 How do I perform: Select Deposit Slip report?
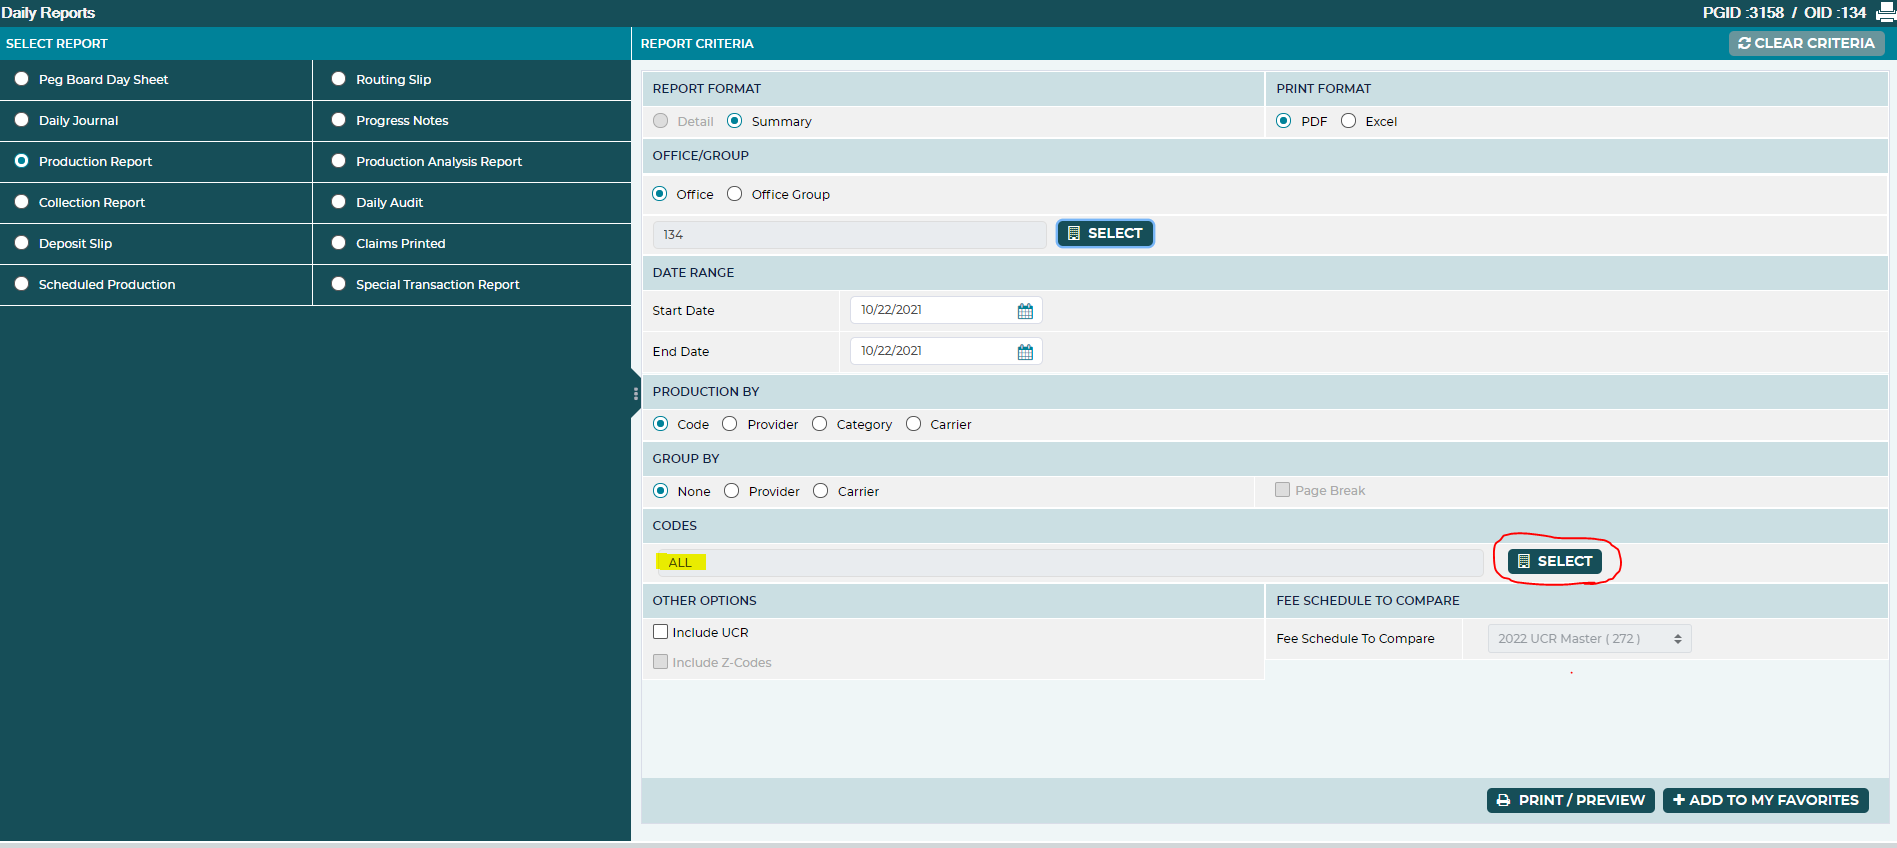(21, 243)
